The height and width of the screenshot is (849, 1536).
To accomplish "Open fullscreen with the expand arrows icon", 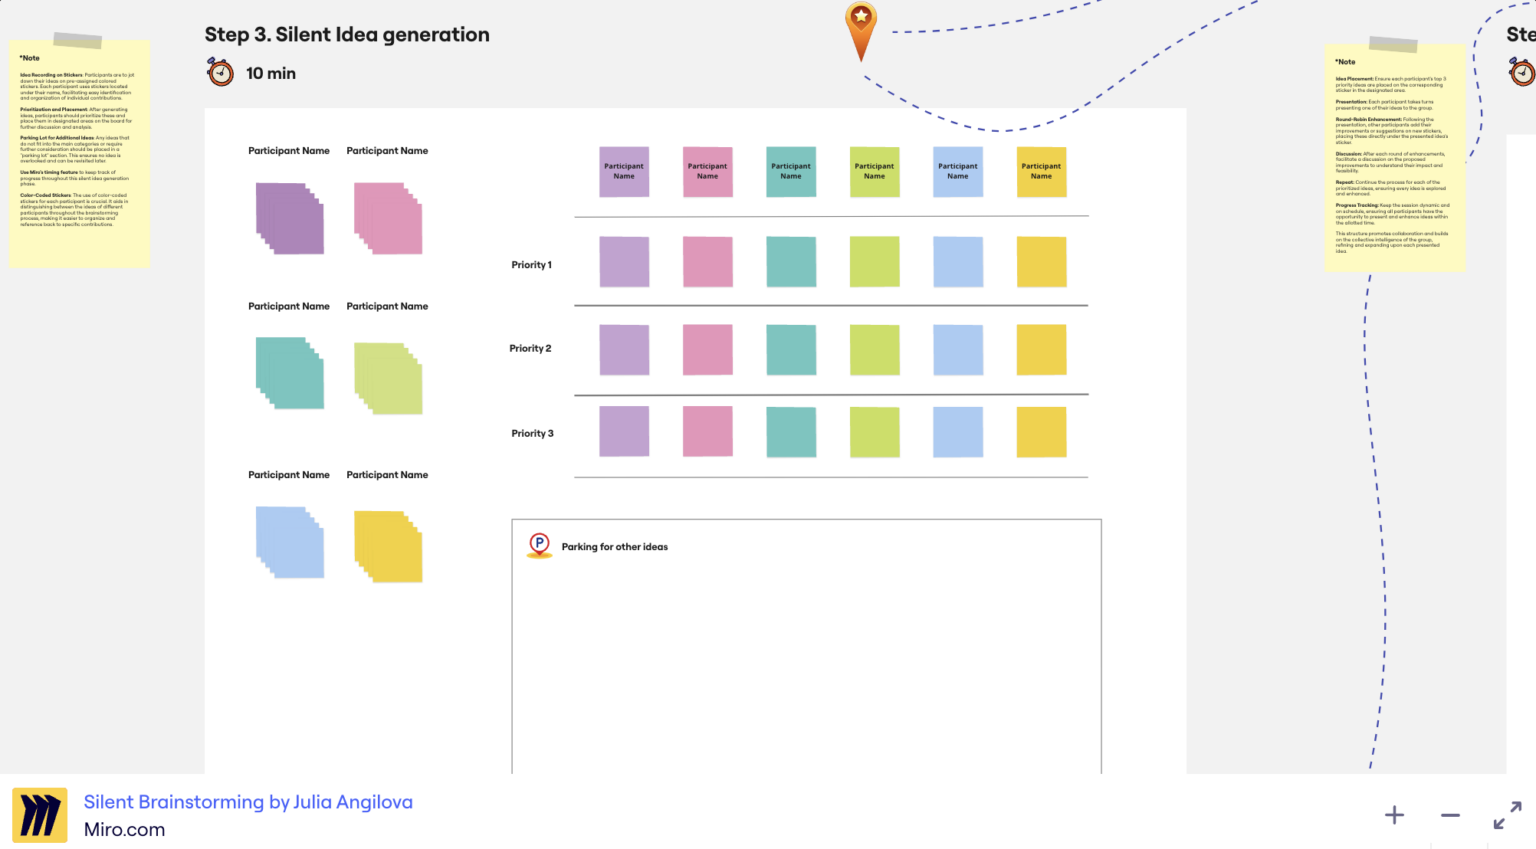I will (x=1507, y=815).
